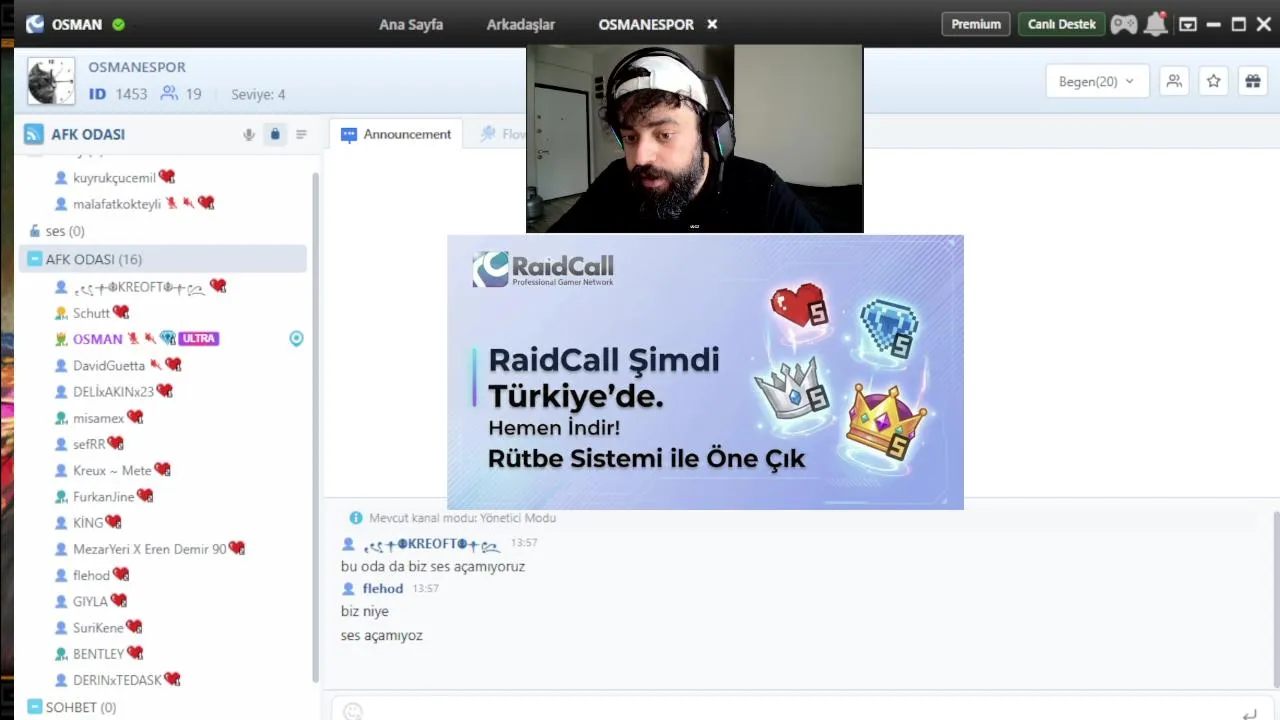Click the ULTRA badge next to OSMAN

(x=199, y=338)
